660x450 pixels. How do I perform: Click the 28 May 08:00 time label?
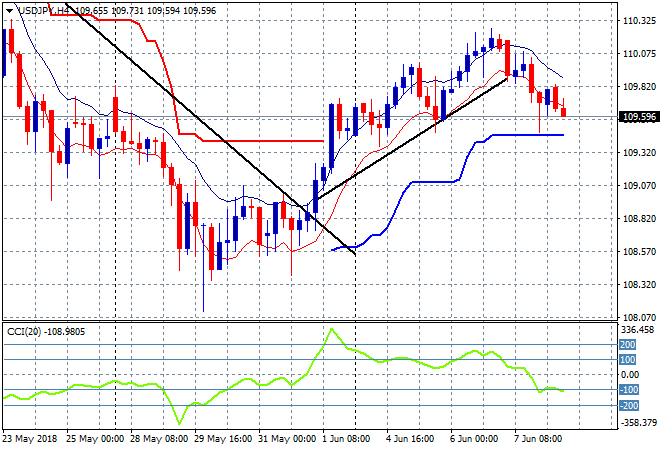[159, 439]
